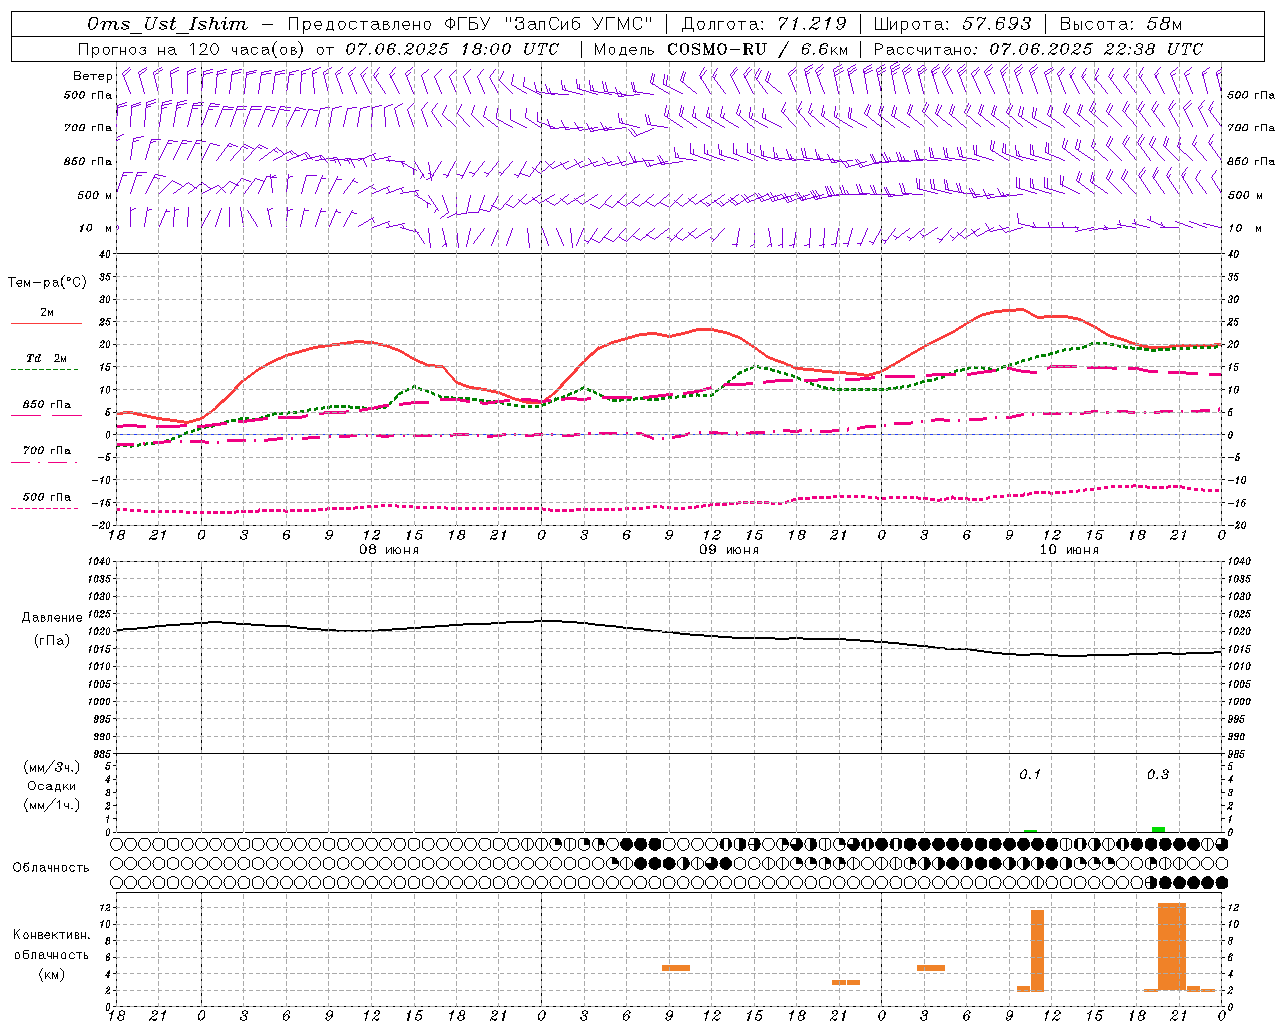Click the Ветер wind panel label
The image size is (1280, 1024).
(x=92, y=76)
